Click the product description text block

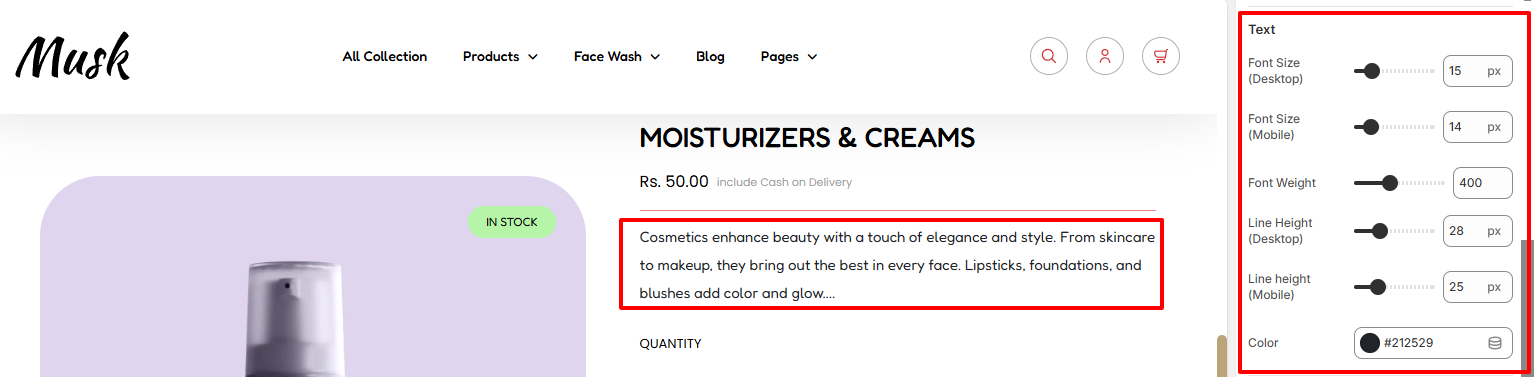892,266
